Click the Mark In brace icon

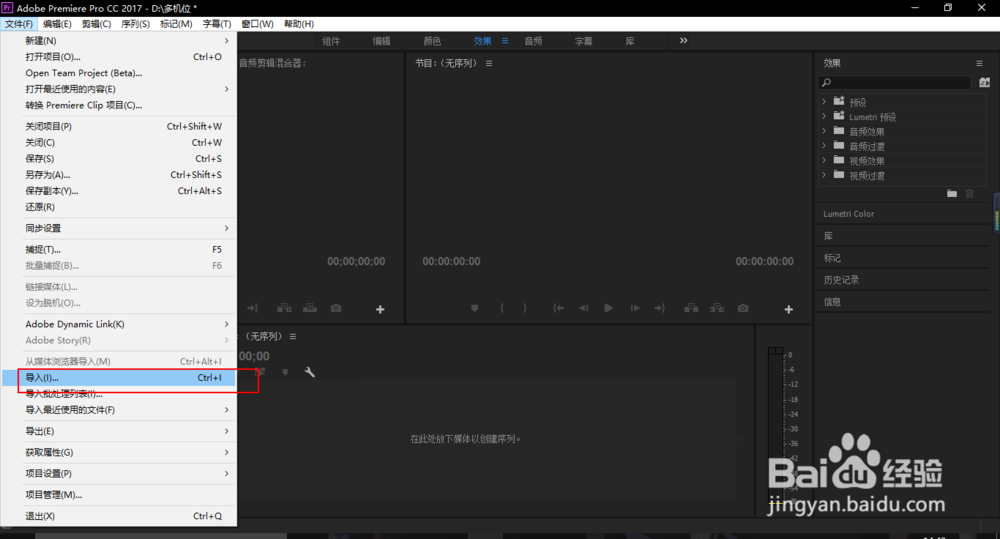(x=502, y=308)
